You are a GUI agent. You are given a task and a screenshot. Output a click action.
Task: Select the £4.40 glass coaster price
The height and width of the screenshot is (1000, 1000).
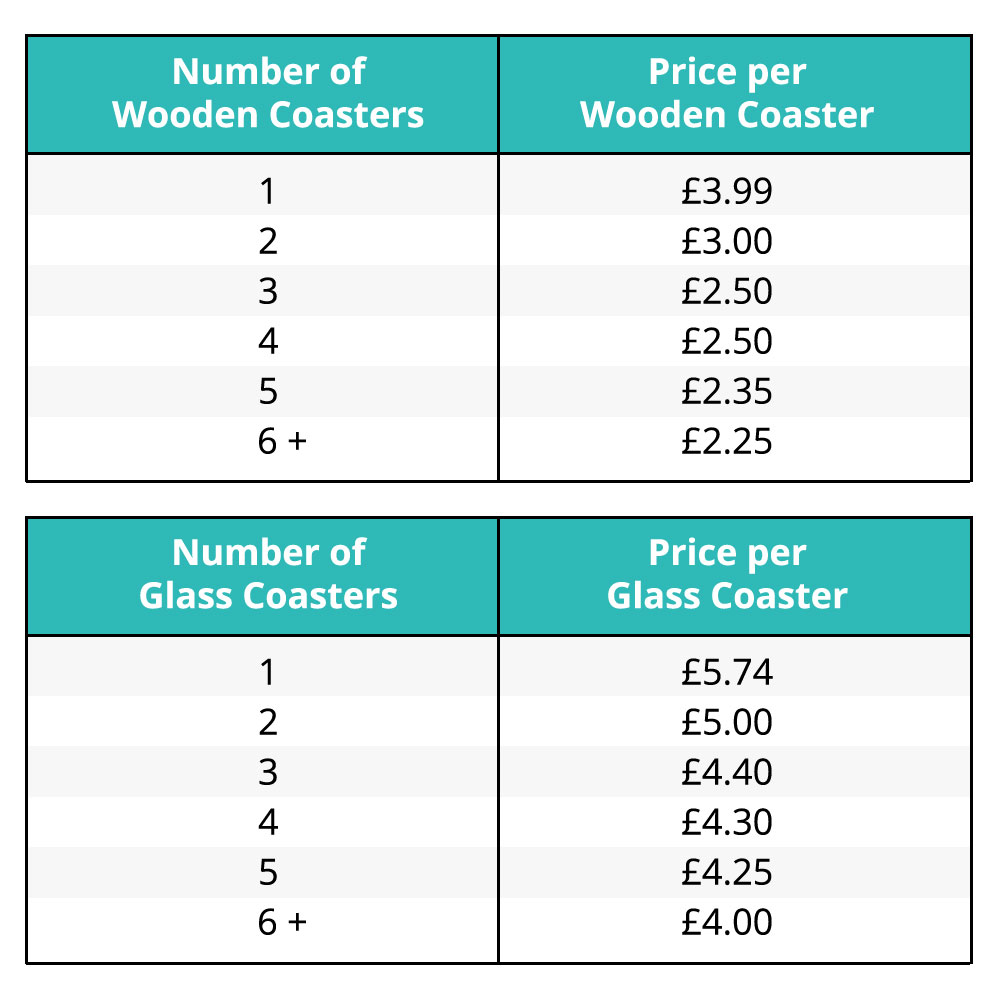(727, 772)
